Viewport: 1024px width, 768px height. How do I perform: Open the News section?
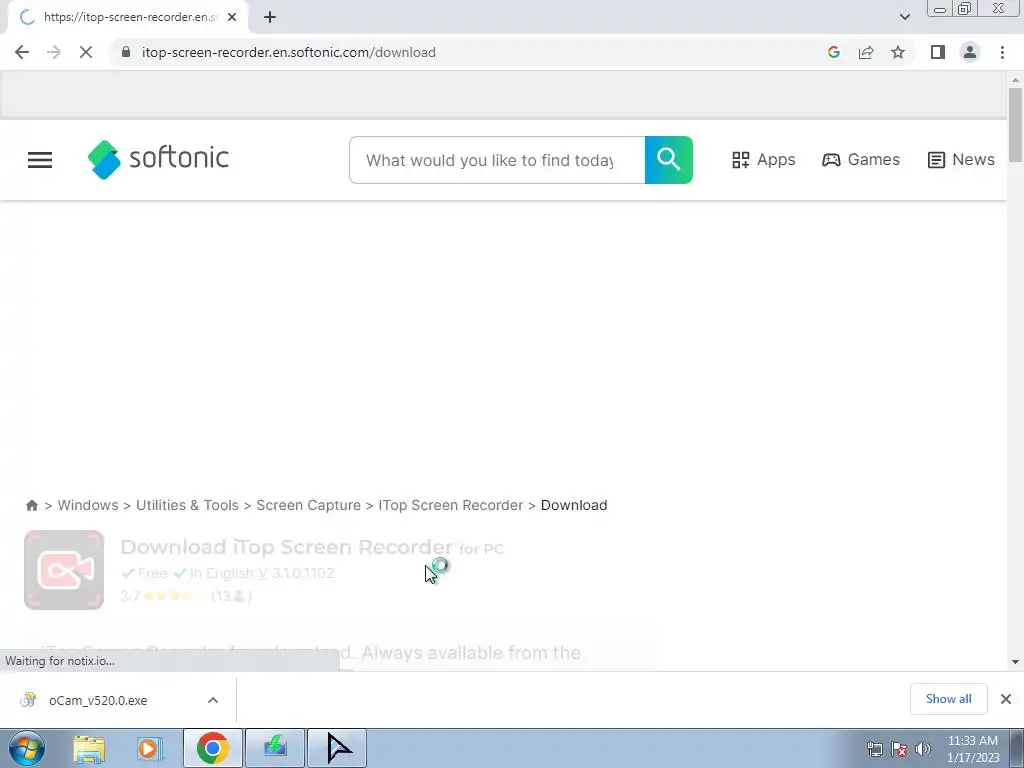[x=961, y=160]
